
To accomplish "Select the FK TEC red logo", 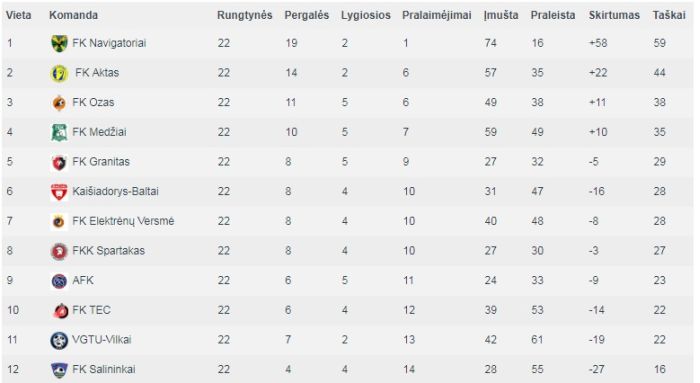I will click(60, 311).
